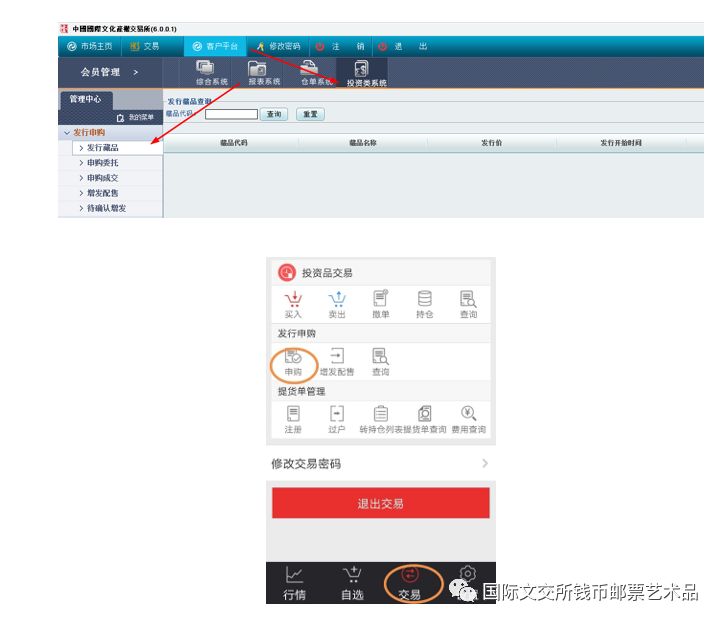Click the 查询 button beside the code field
The image size is (722, 624).
tap(274, 114)
